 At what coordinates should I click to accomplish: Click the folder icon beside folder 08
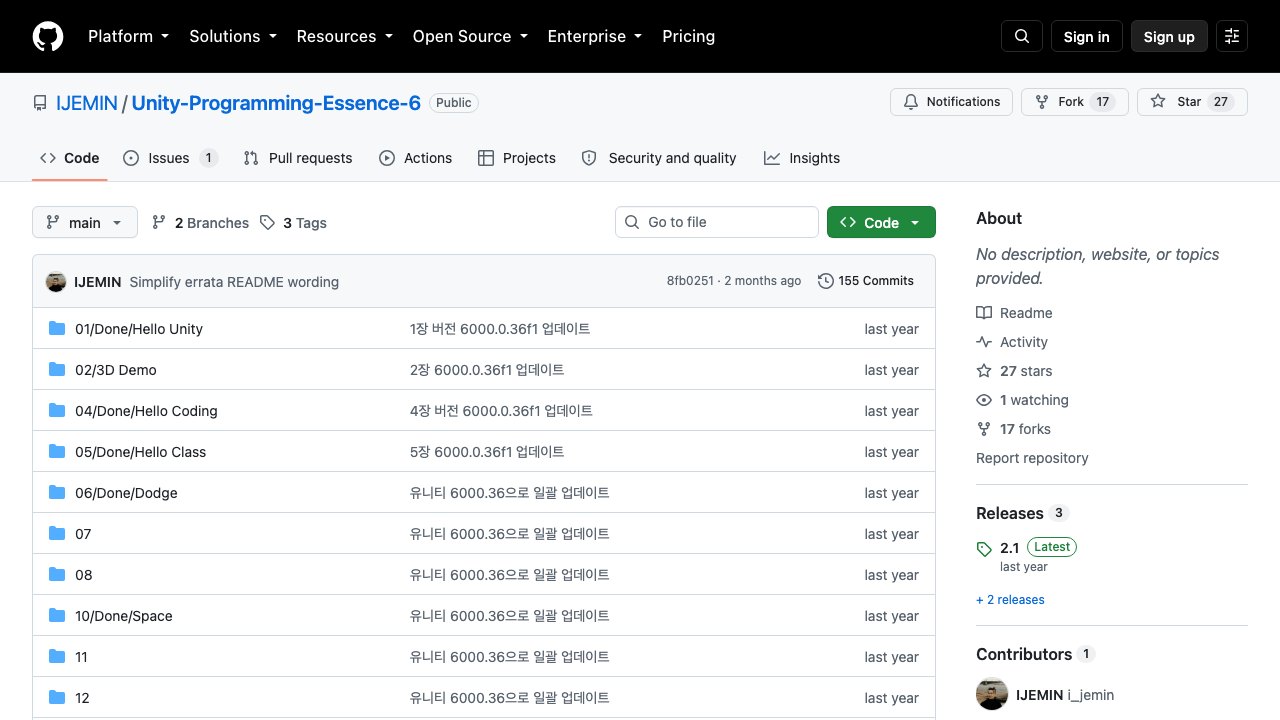coord(57,575)
